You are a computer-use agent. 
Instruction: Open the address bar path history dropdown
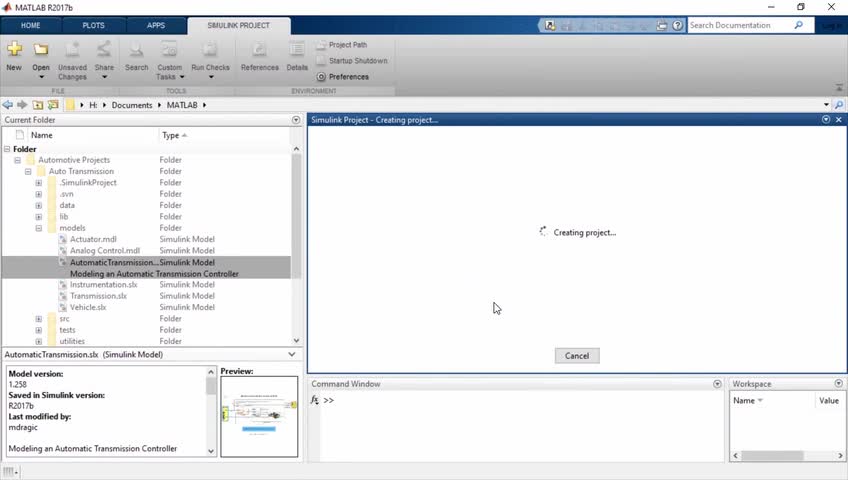click(x=826, y=105)
